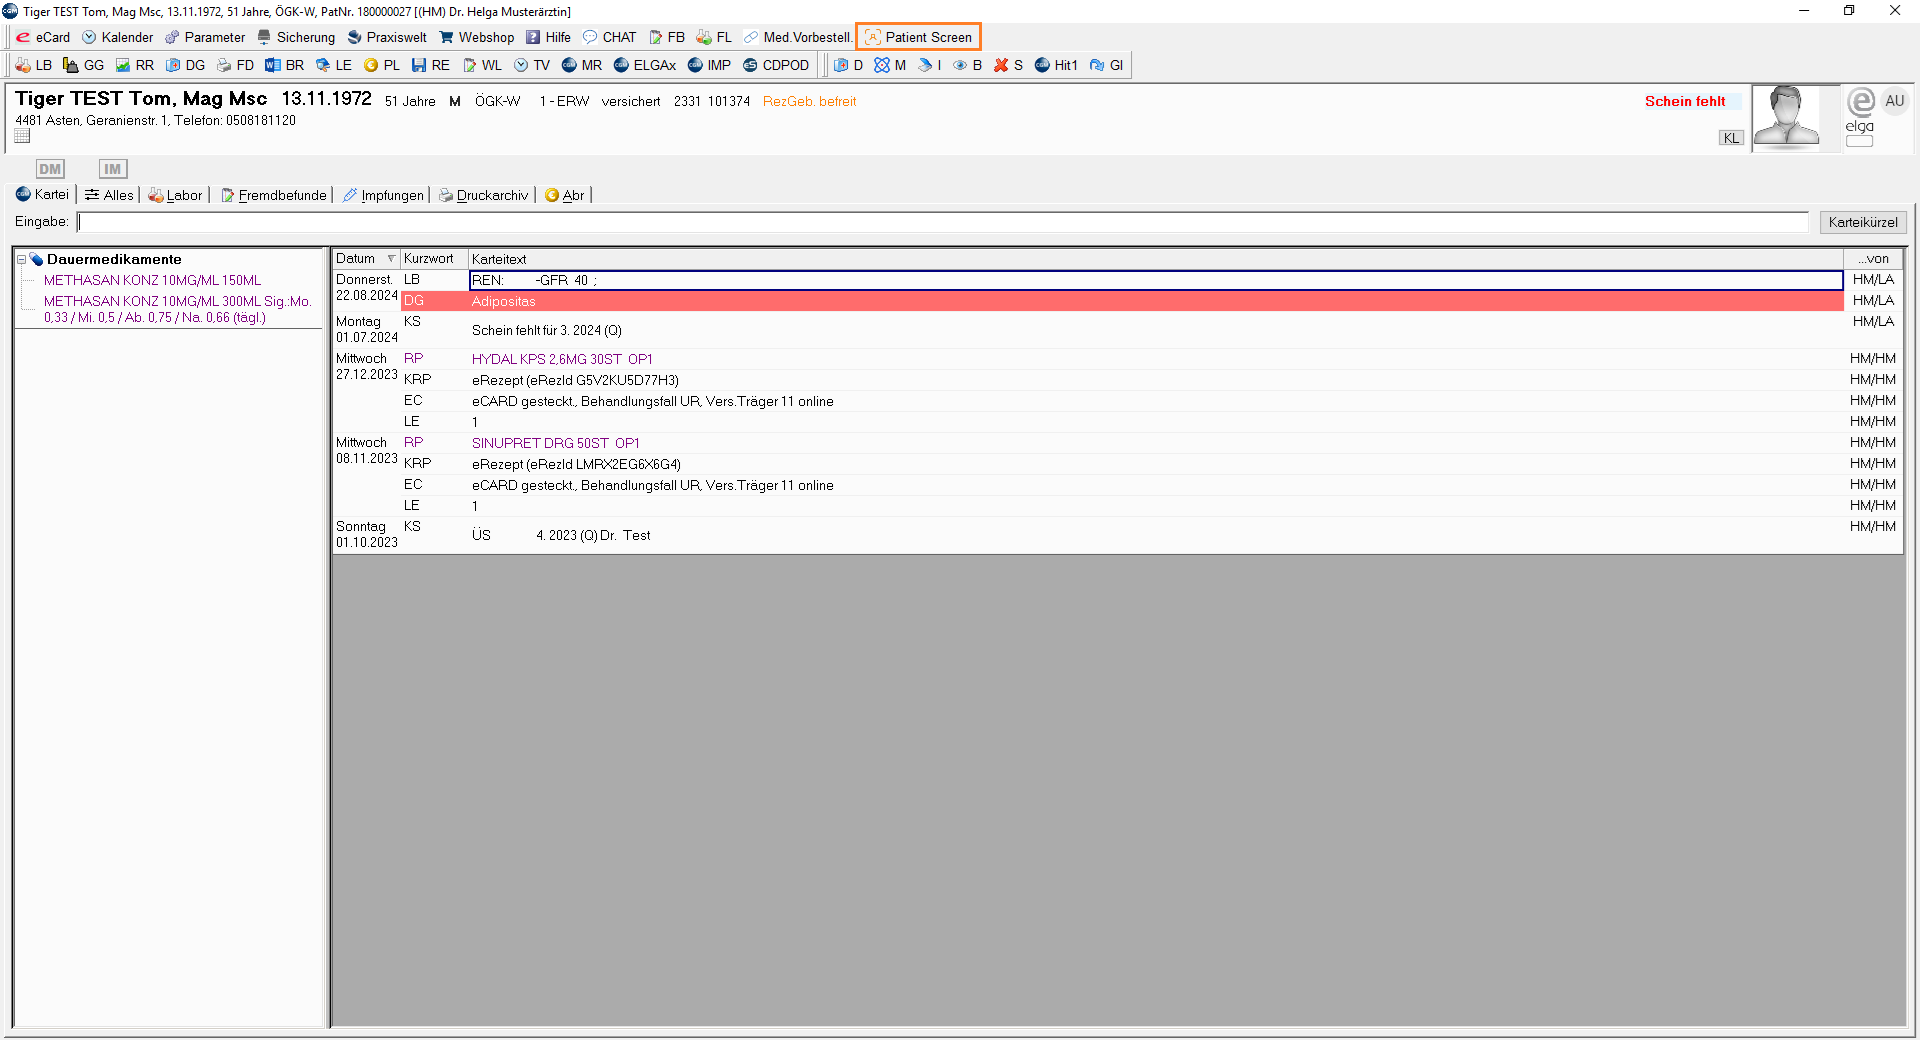Image resolution: width=1920 pixels, height=1040 pixels.
Task: Select METHASAN KONZ 10MG/ML 150ML entry
Action: [x=152, y=280]
